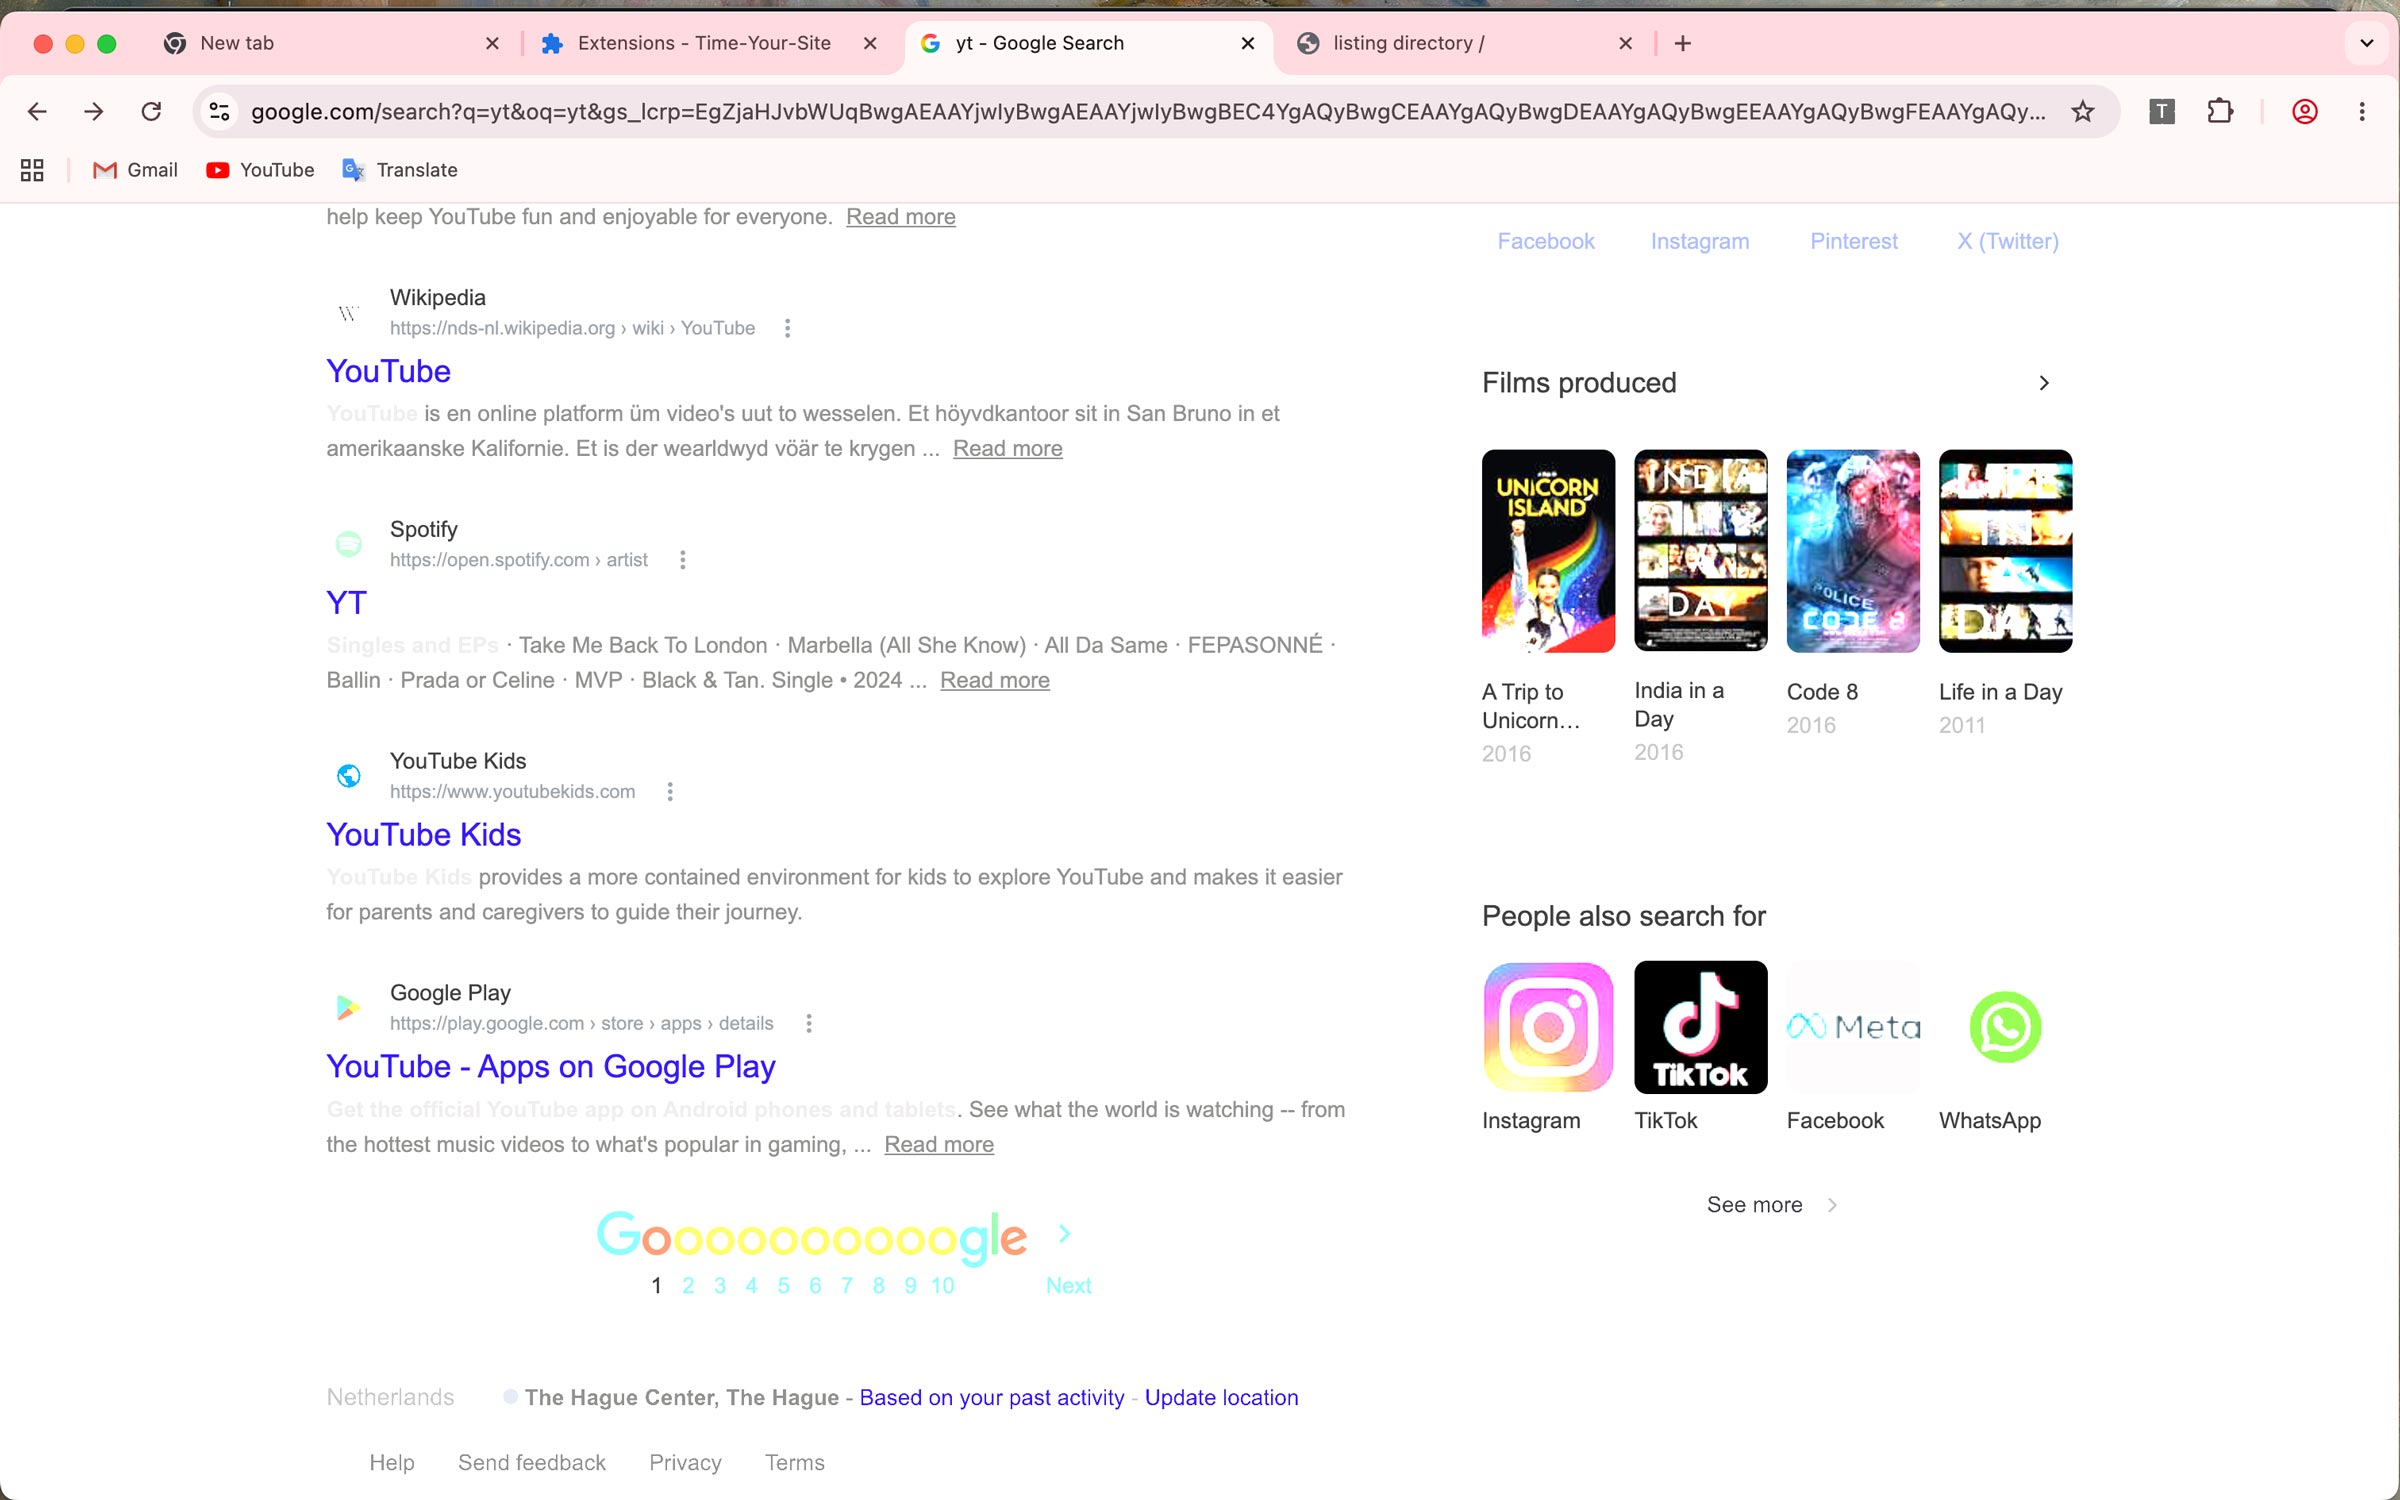Go back to the previous page

pos(37,112)
